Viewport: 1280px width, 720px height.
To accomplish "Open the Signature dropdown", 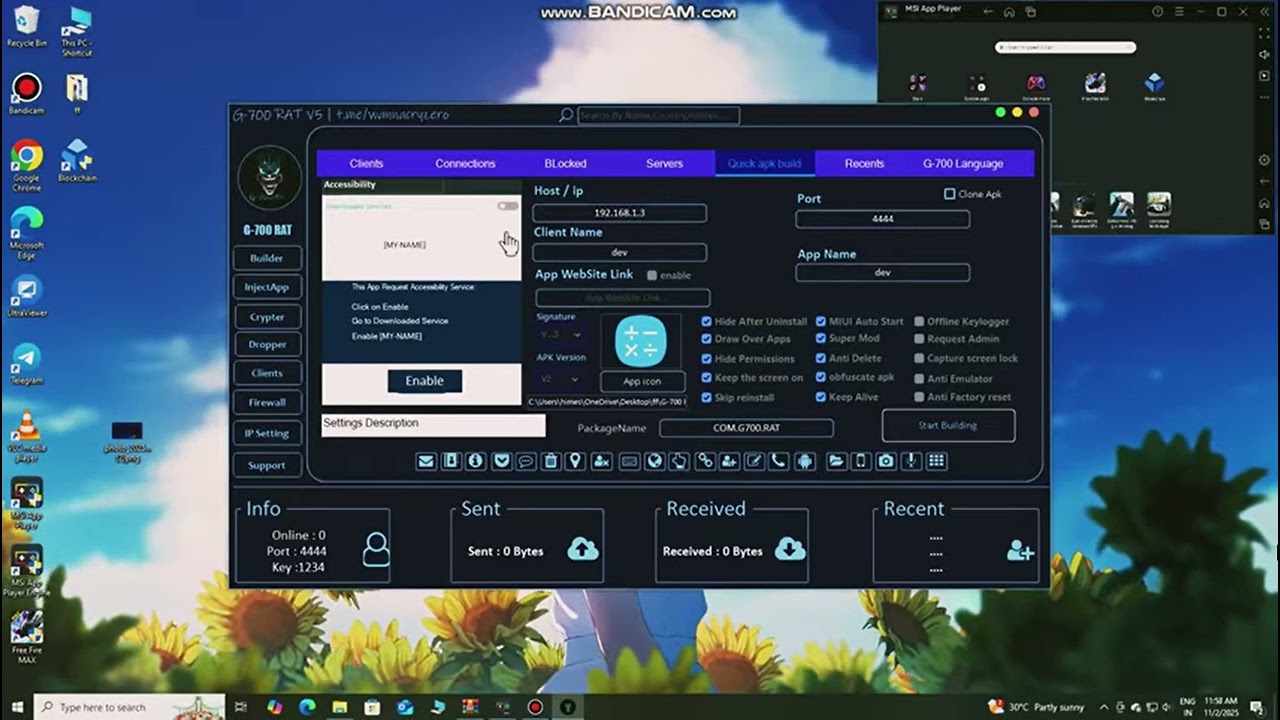I will (560, 334).
